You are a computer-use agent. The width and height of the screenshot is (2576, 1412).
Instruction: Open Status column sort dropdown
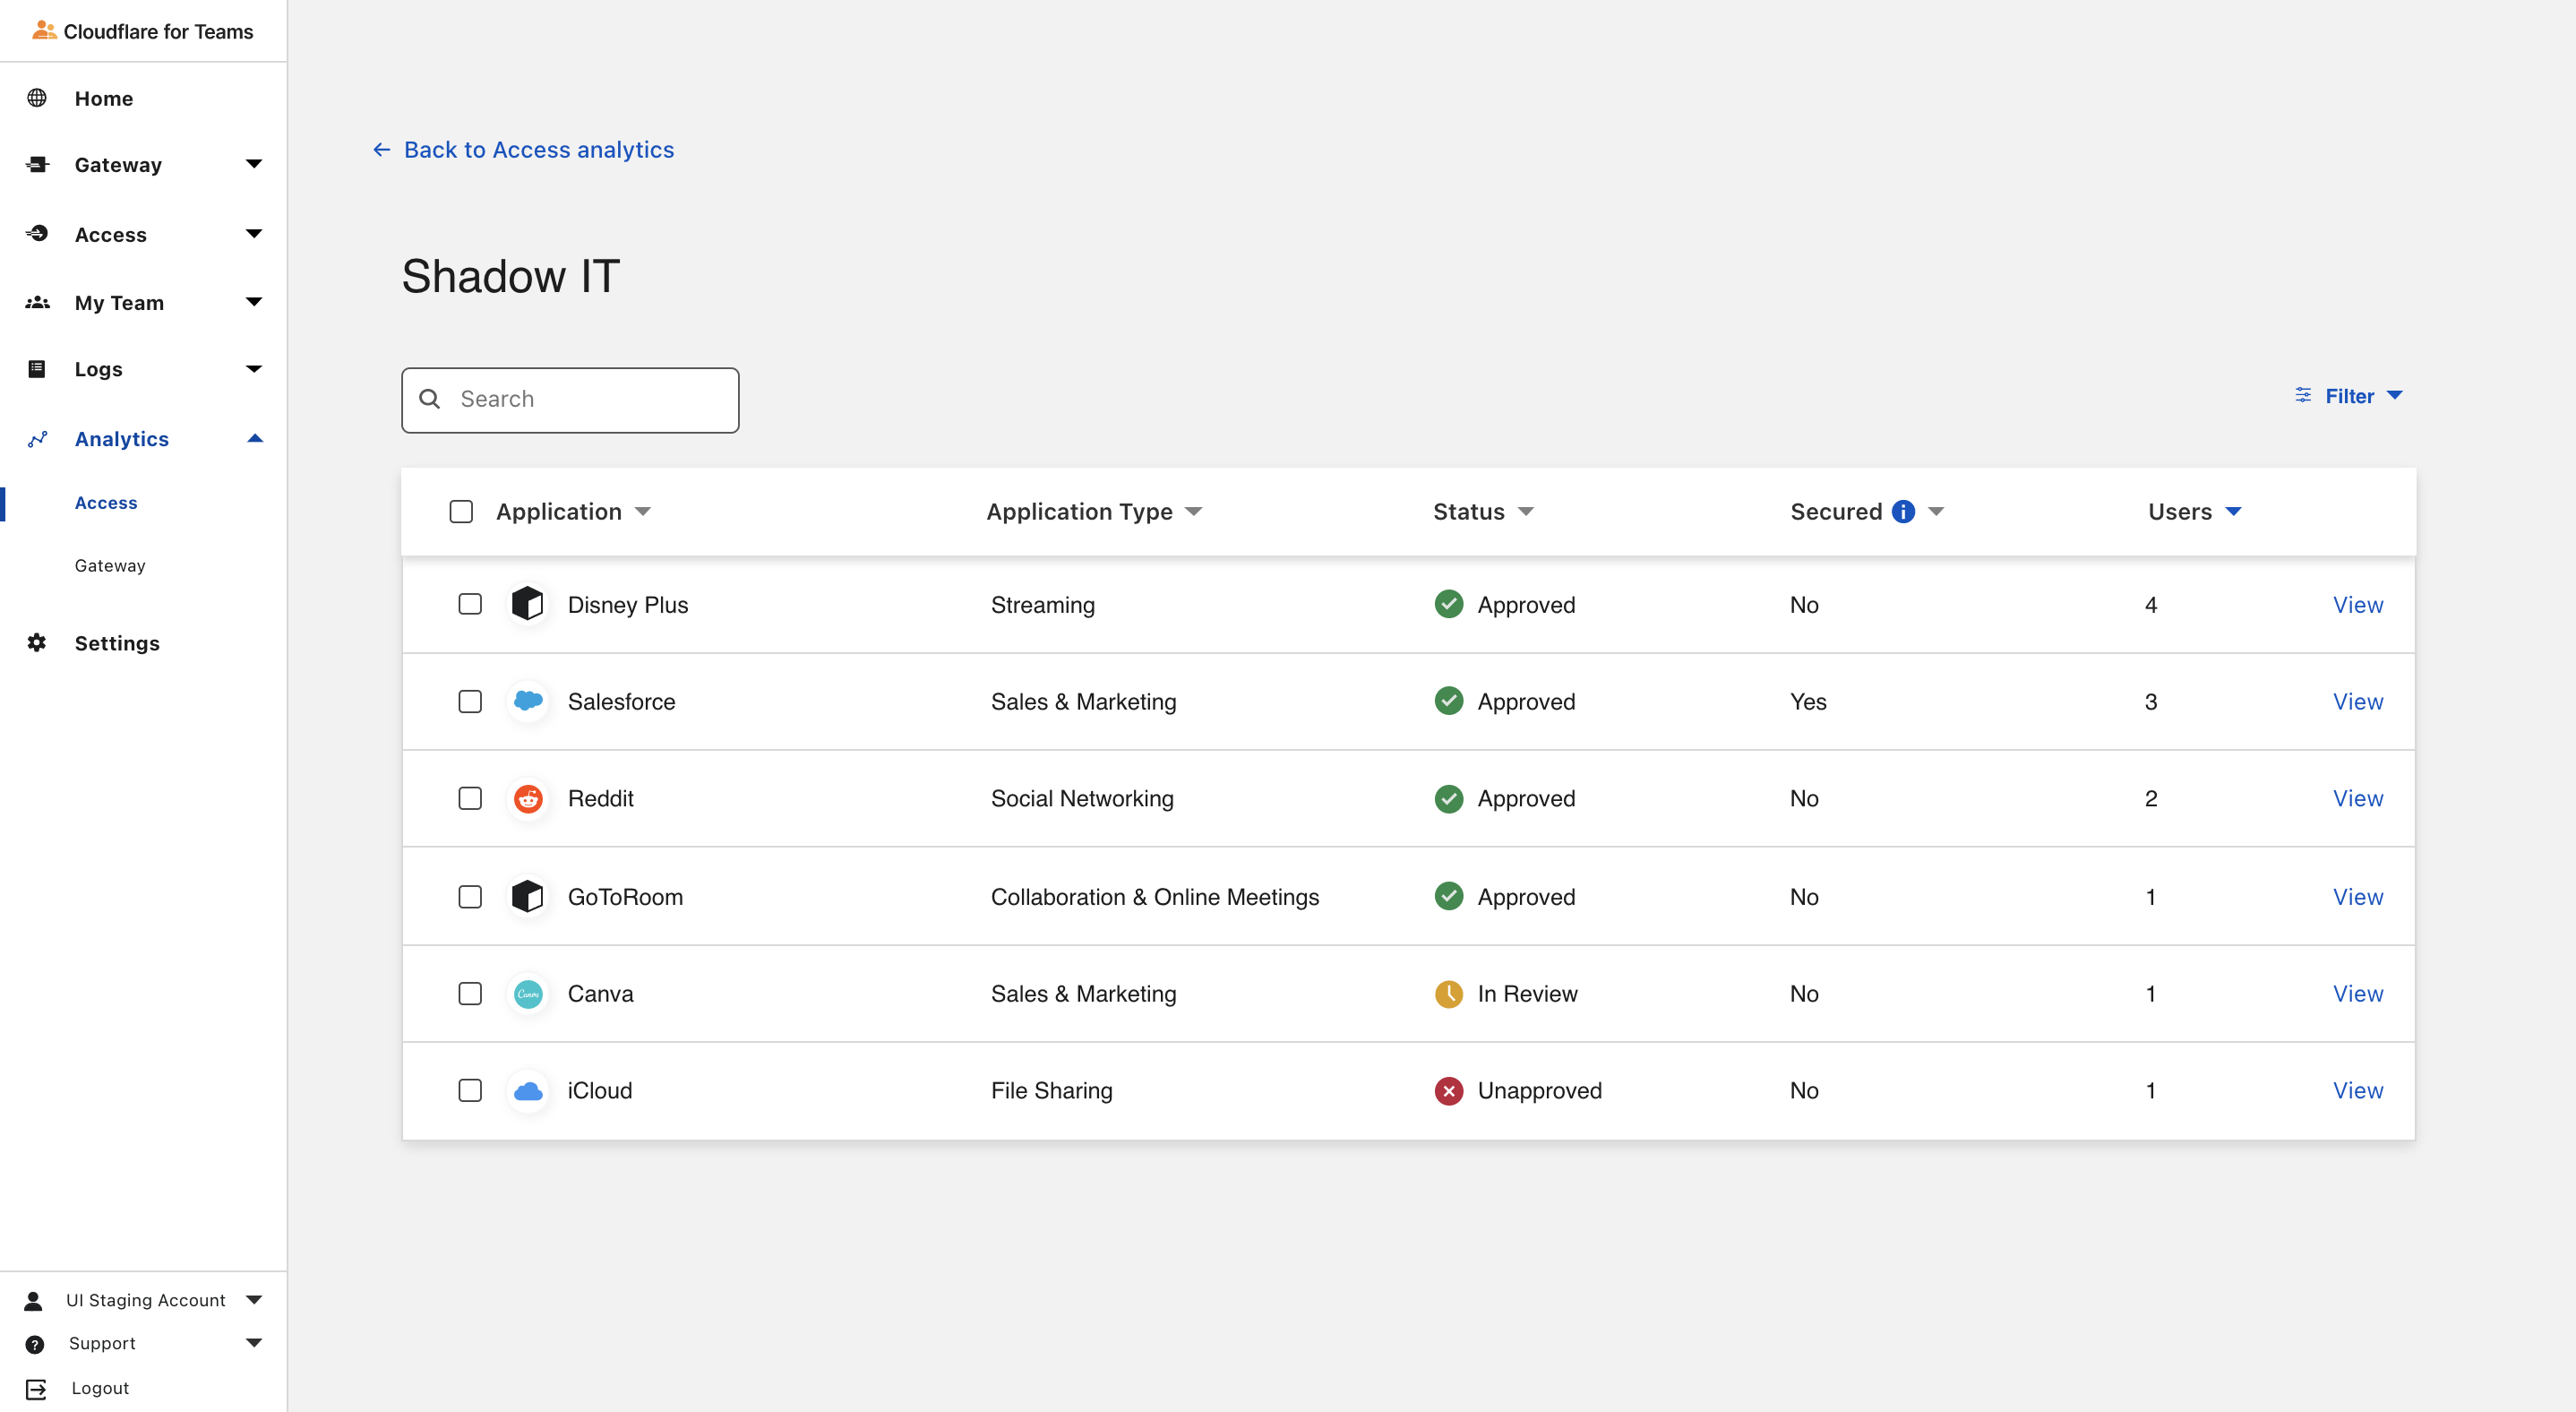[1525, 512]
